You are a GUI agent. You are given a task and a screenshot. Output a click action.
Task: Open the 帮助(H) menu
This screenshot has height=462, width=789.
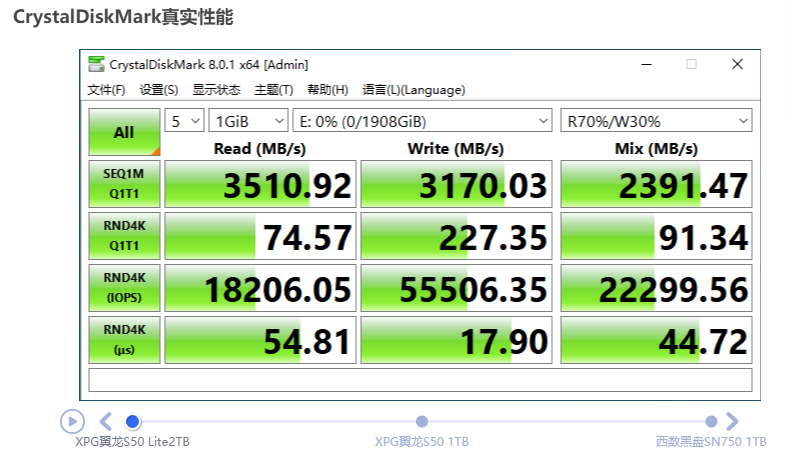point(328,90)
